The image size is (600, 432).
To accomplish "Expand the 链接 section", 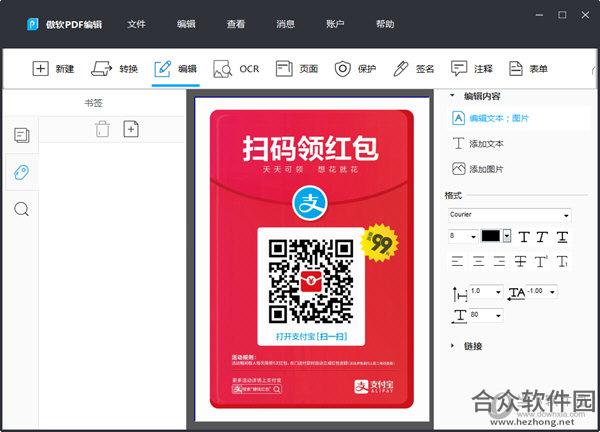I will click(453, 346).
